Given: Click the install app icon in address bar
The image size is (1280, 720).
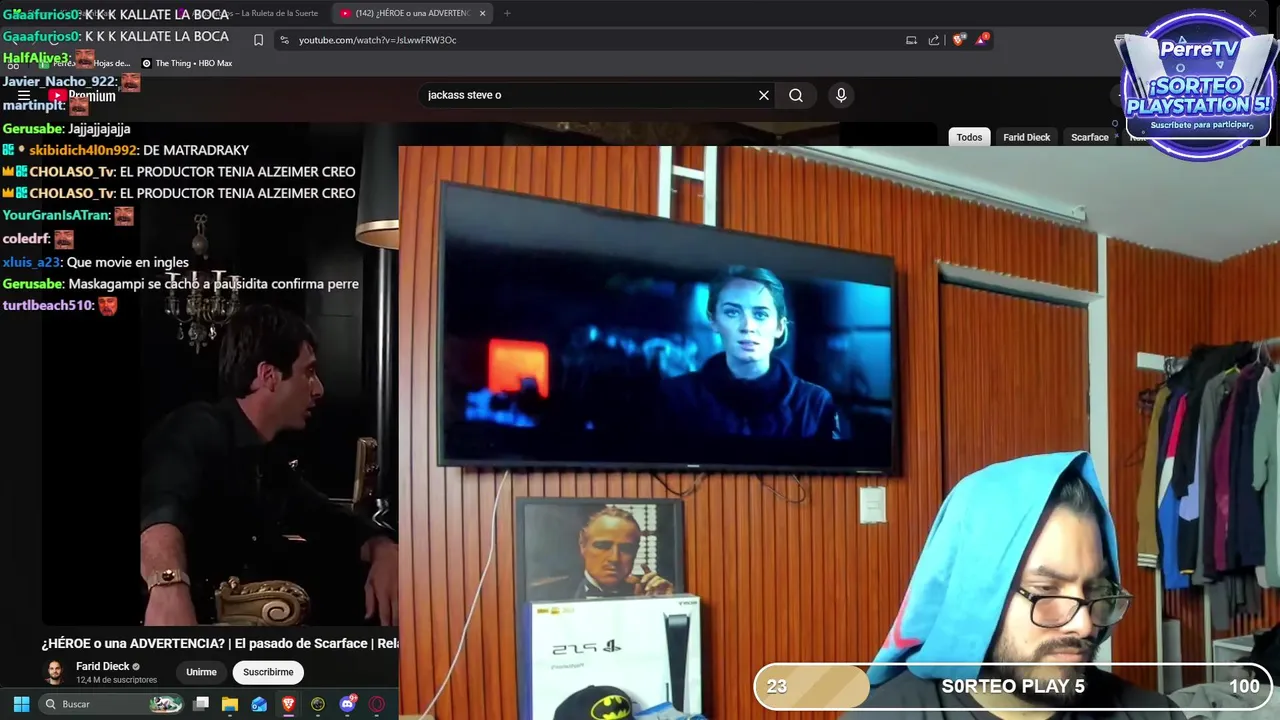Looking at the screenshot, I should pyautogui.click(x=911, y=40).
